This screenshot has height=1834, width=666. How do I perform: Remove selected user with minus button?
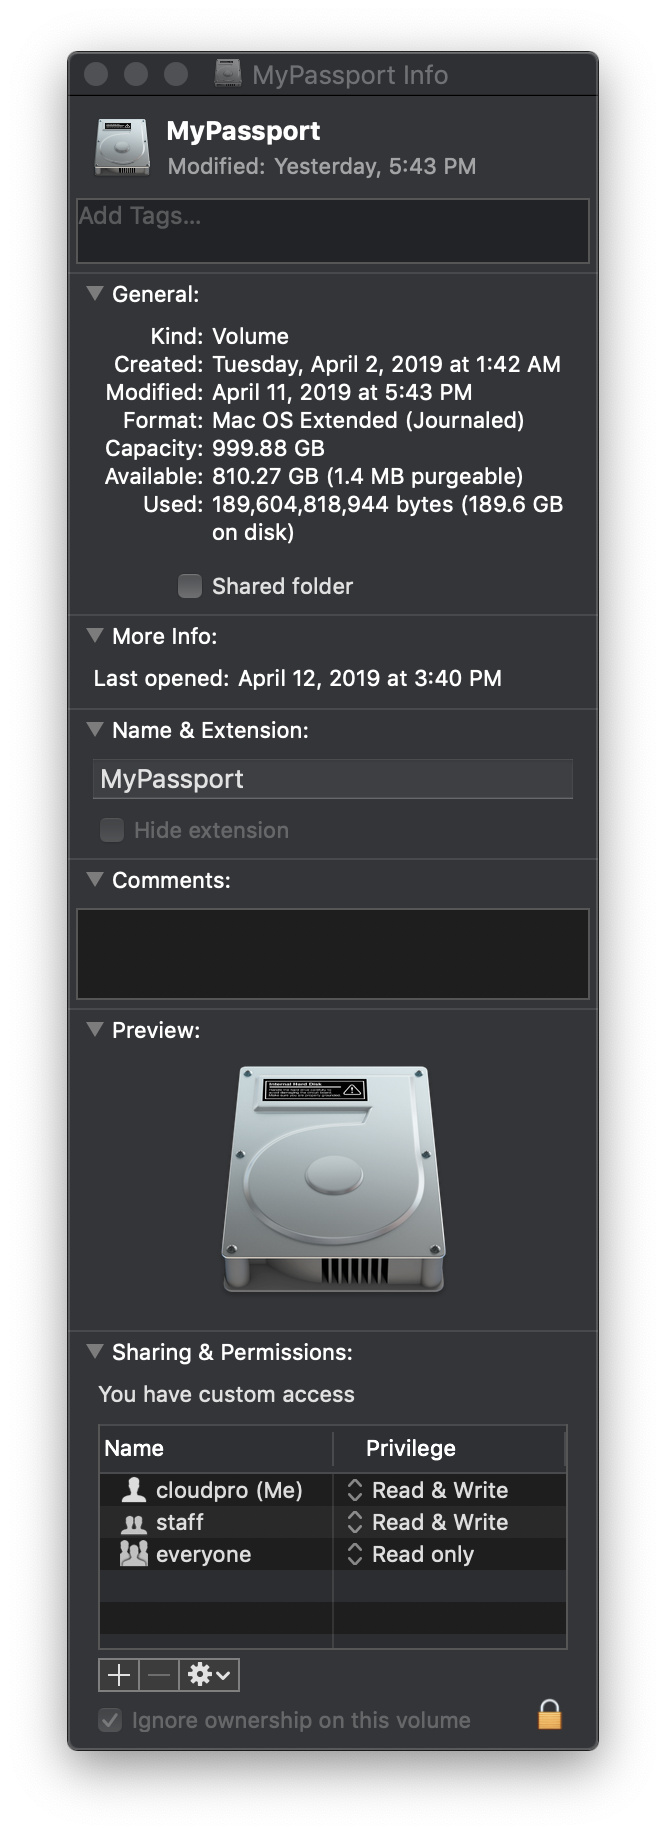click(x=159, y=1674)
